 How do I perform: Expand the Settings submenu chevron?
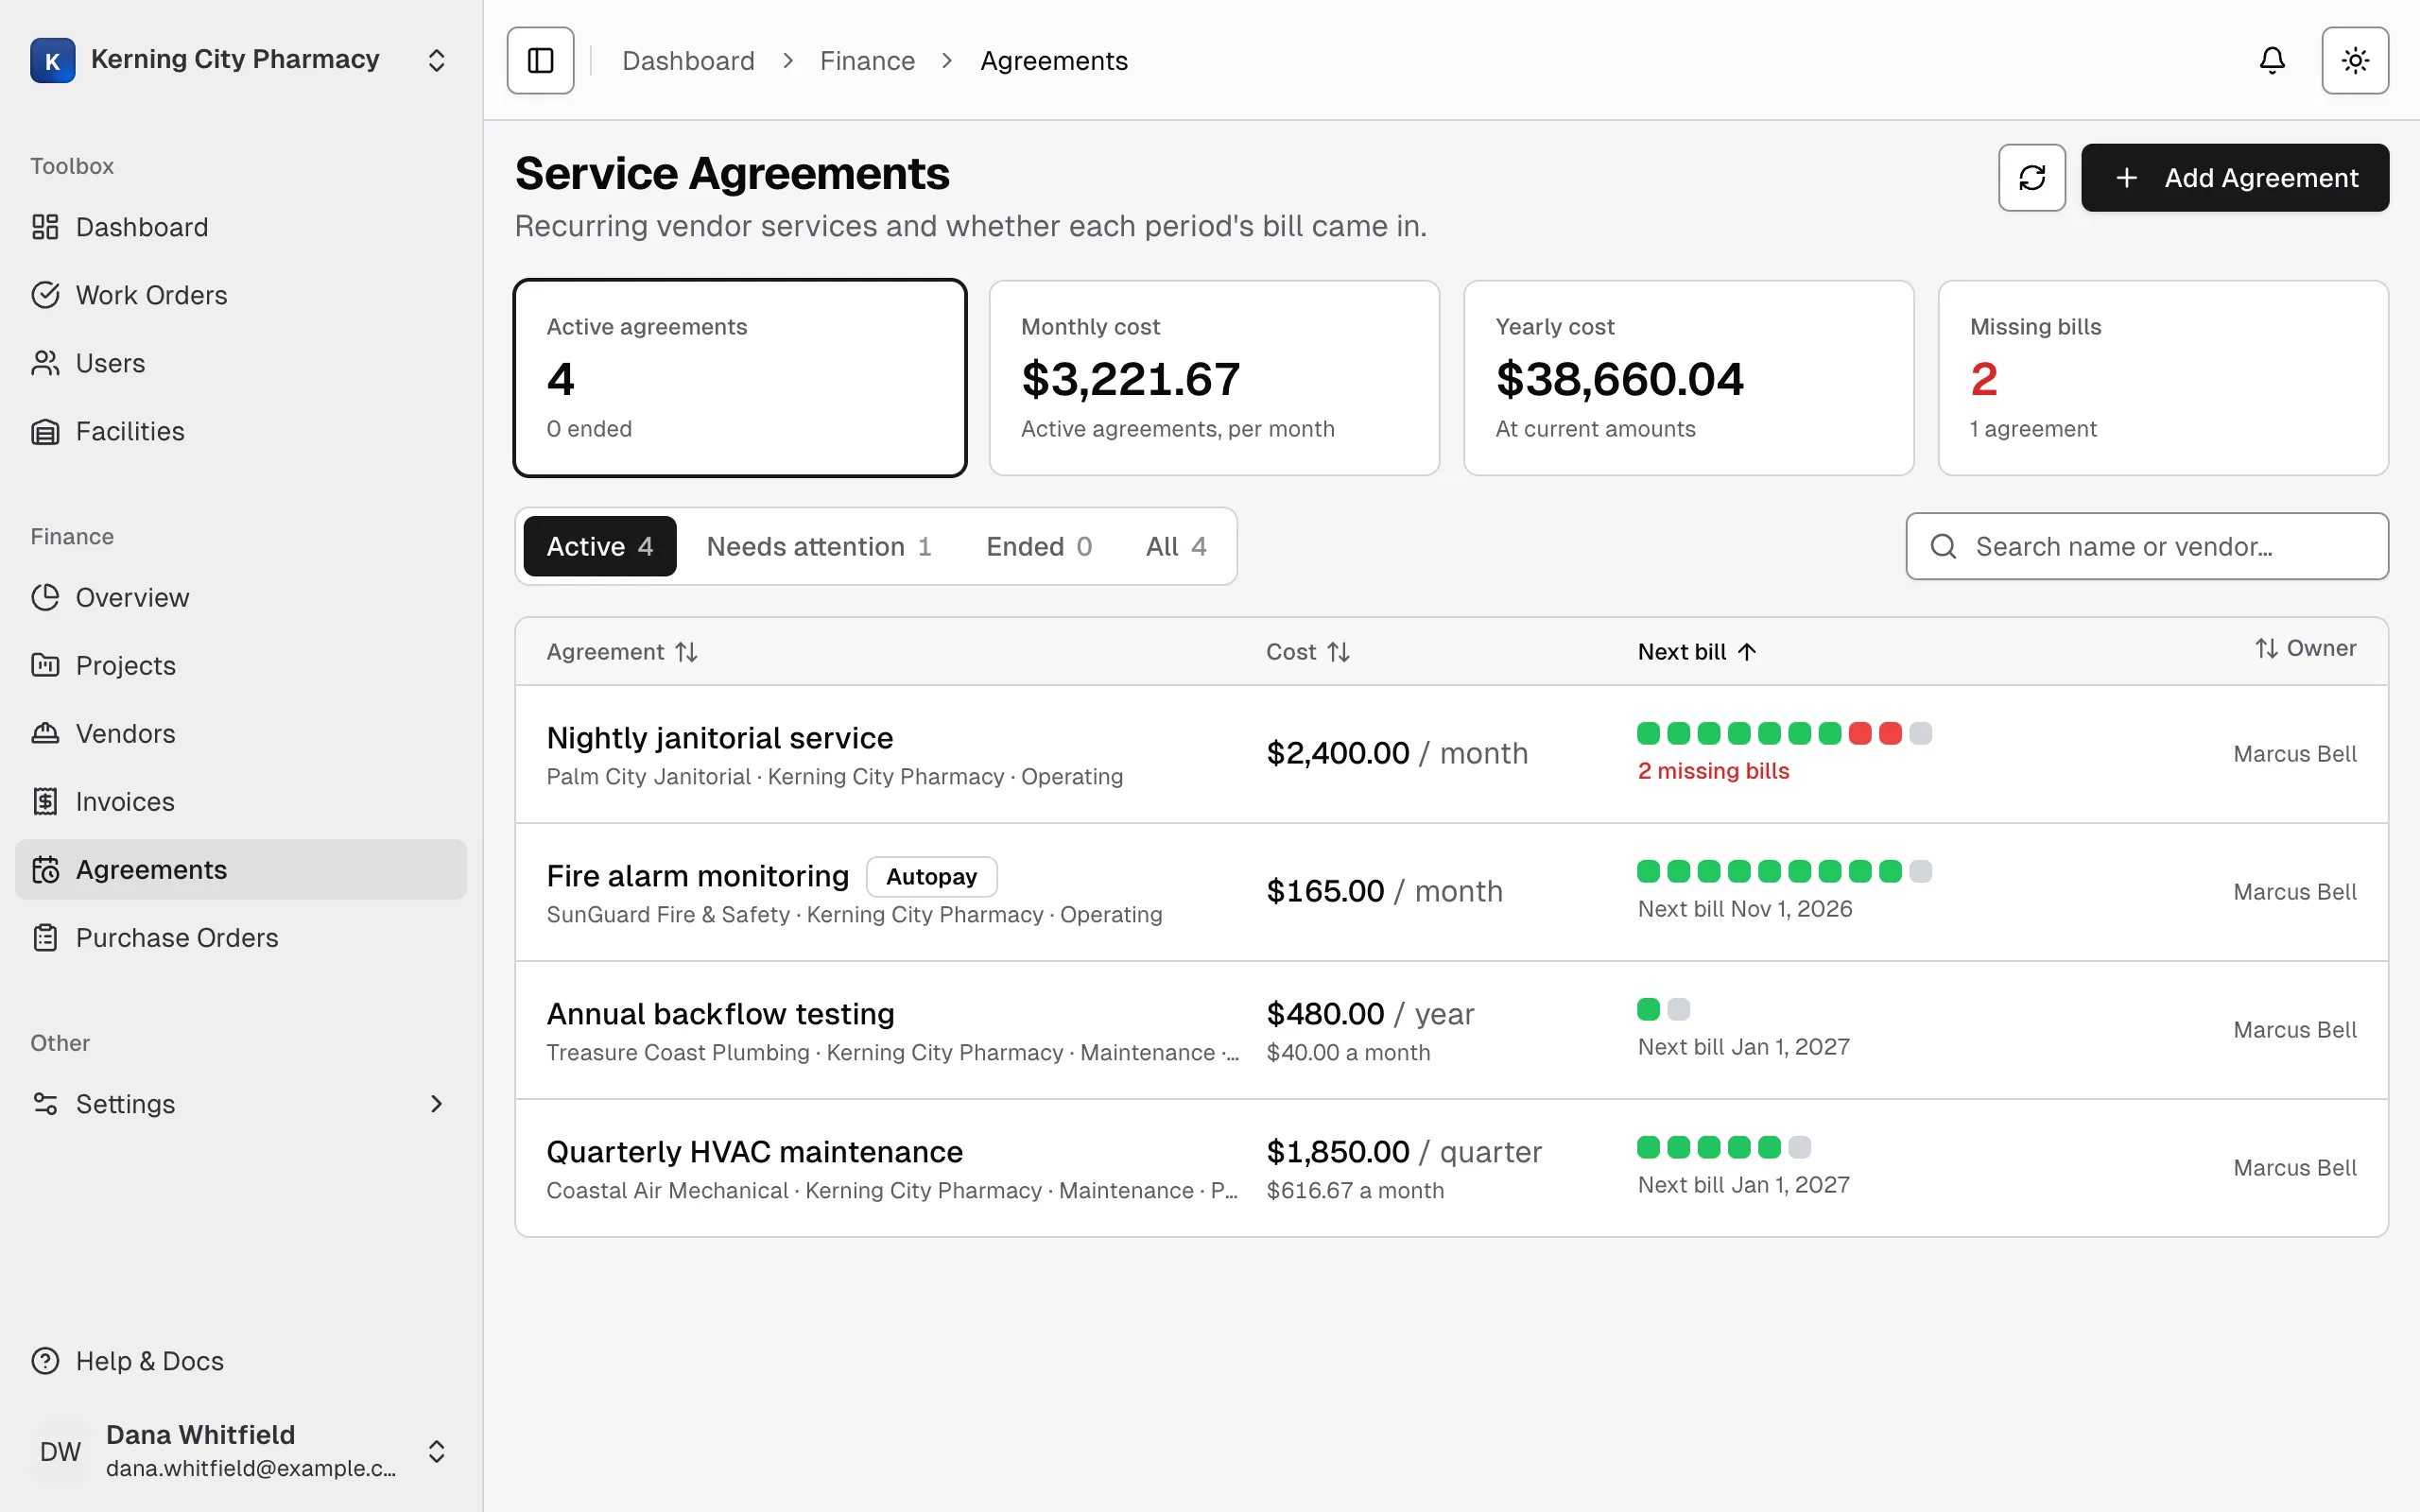436,1103
